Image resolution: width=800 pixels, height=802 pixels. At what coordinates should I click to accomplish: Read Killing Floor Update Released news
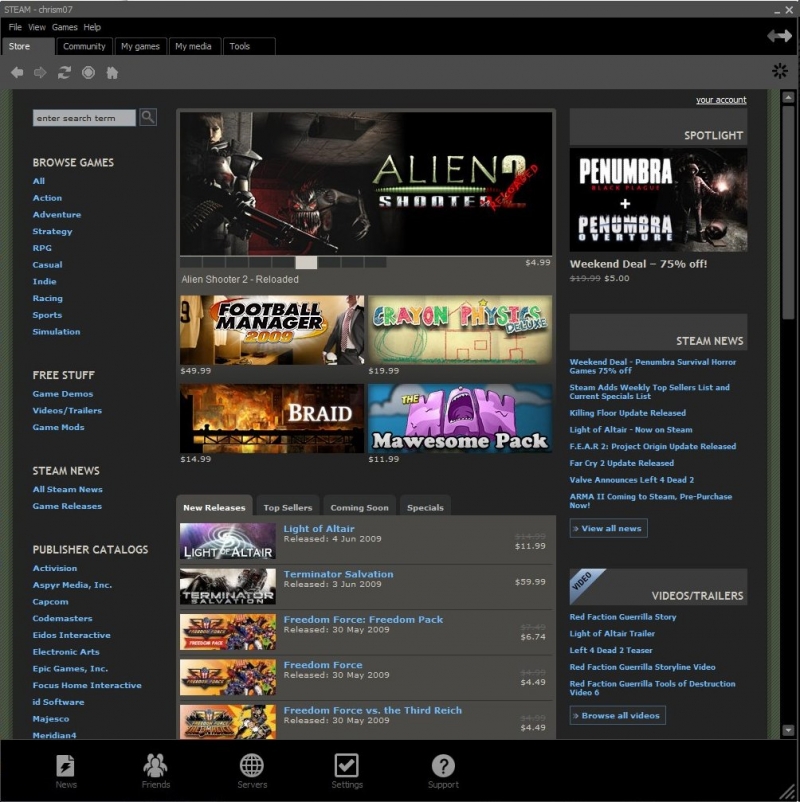pyautogui.click(x=628, y=413)
